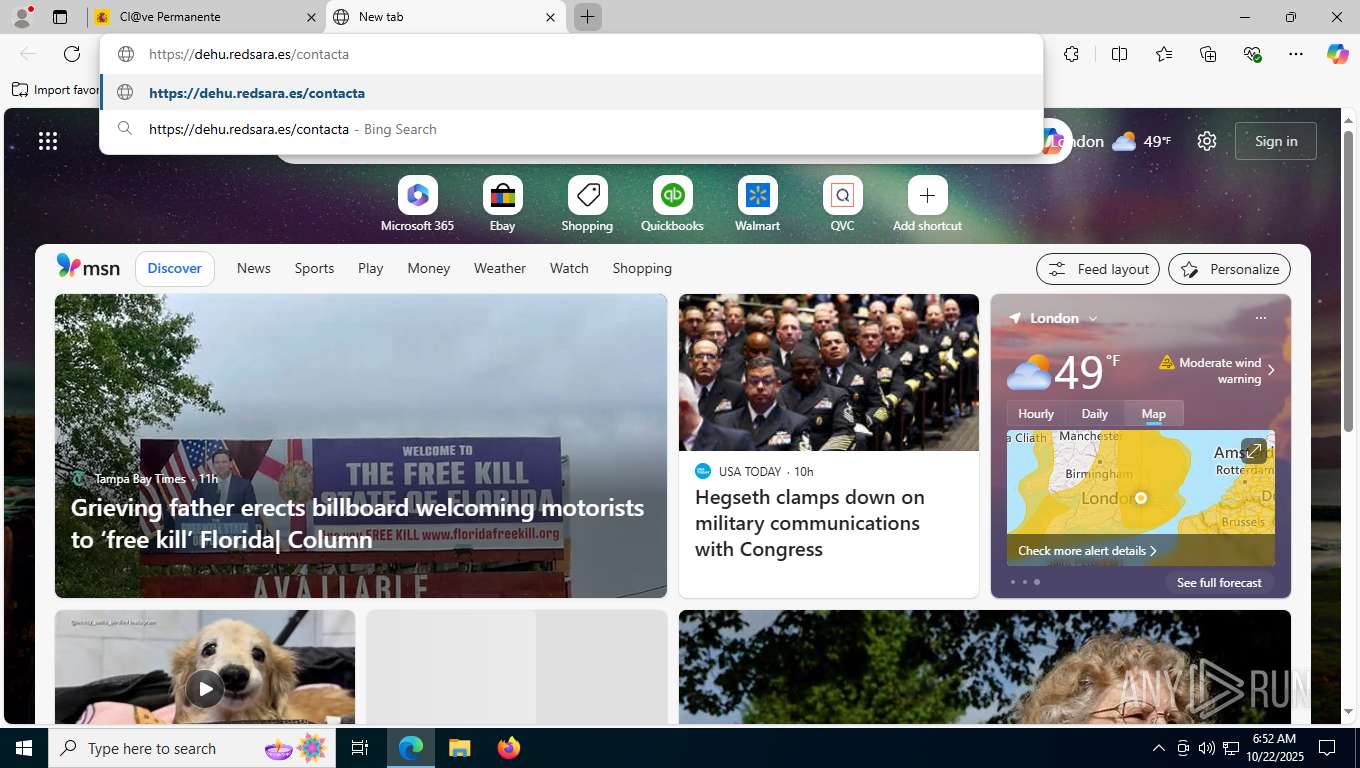Expand the weather map fullscreen icon

1254,451
